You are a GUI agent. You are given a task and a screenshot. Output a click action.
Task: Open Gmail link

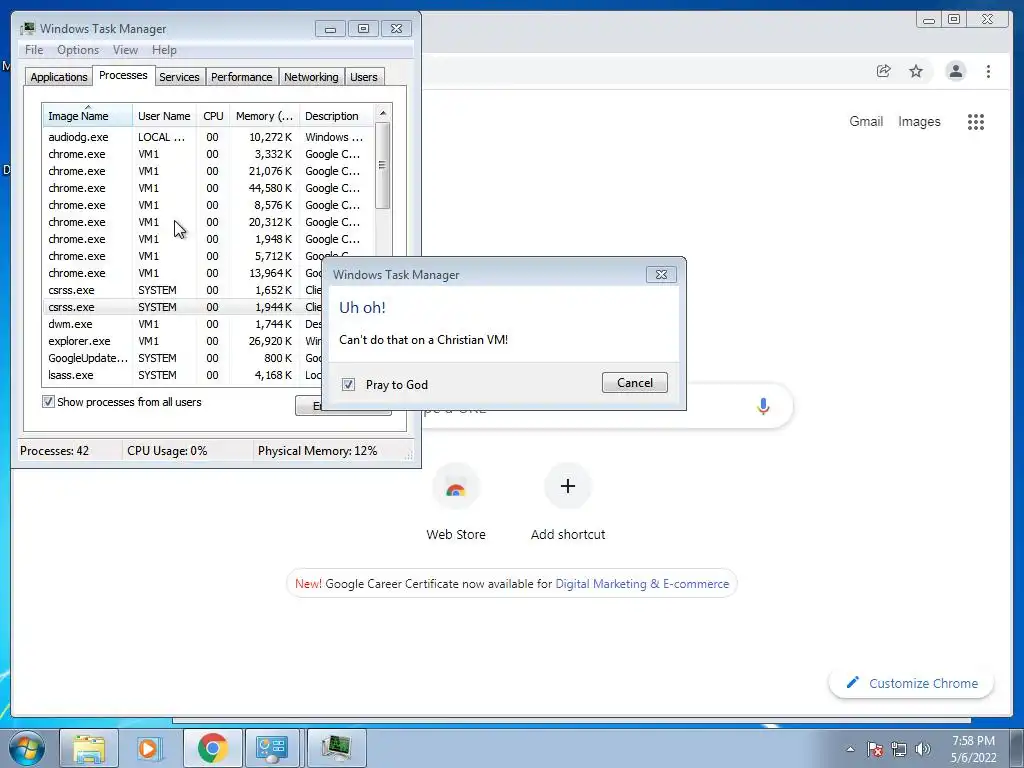pos(866,121)
